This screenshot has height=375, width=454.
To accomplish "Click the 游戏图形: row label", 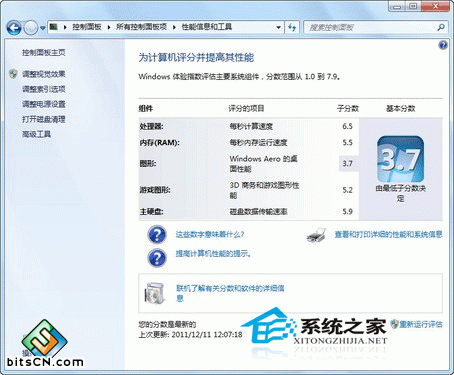I will 155,190.
